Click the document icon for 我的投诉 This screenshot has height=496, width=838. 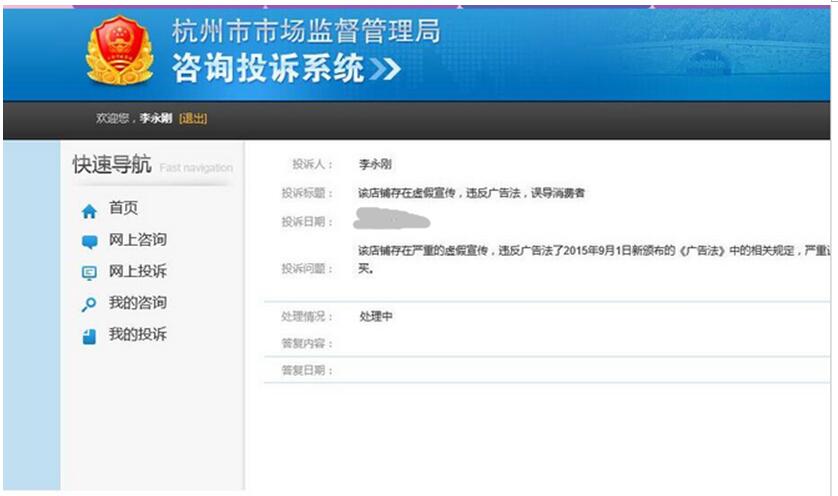pyautogui.click(x=89, y=337)
